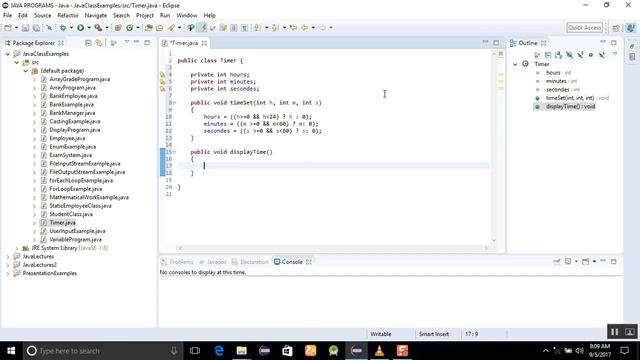Image resolution: width=640 pixels, height=360 pixels.
Task: Click the New Java Package toolbar icon
Action: tap(118, 28)
